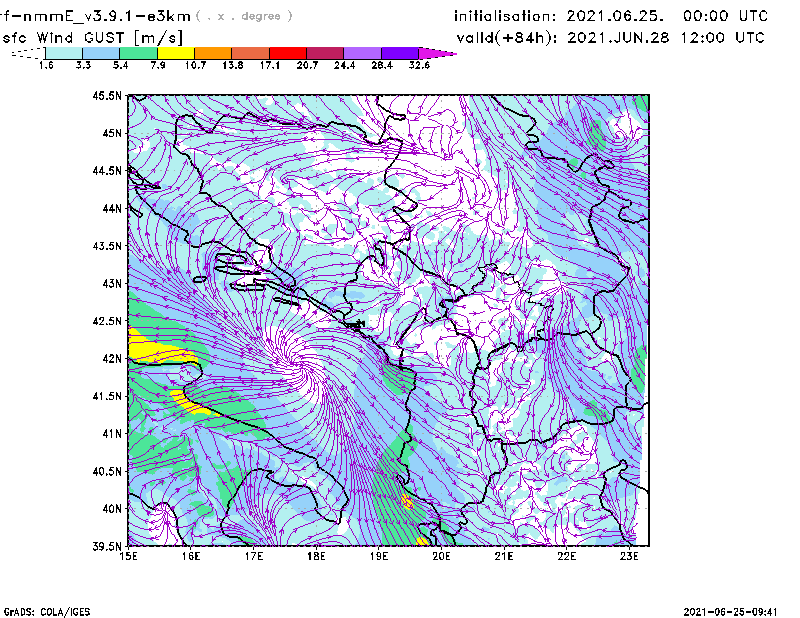Click the '17E' longitude label
This screenshot has width=800, height=618.
click(254, 556)
